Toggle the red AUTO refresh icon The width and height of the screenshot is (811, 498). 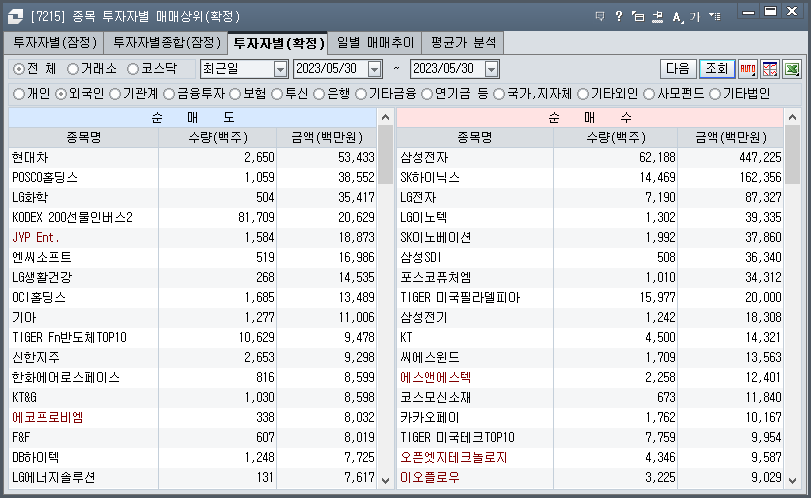click(748, 69)
